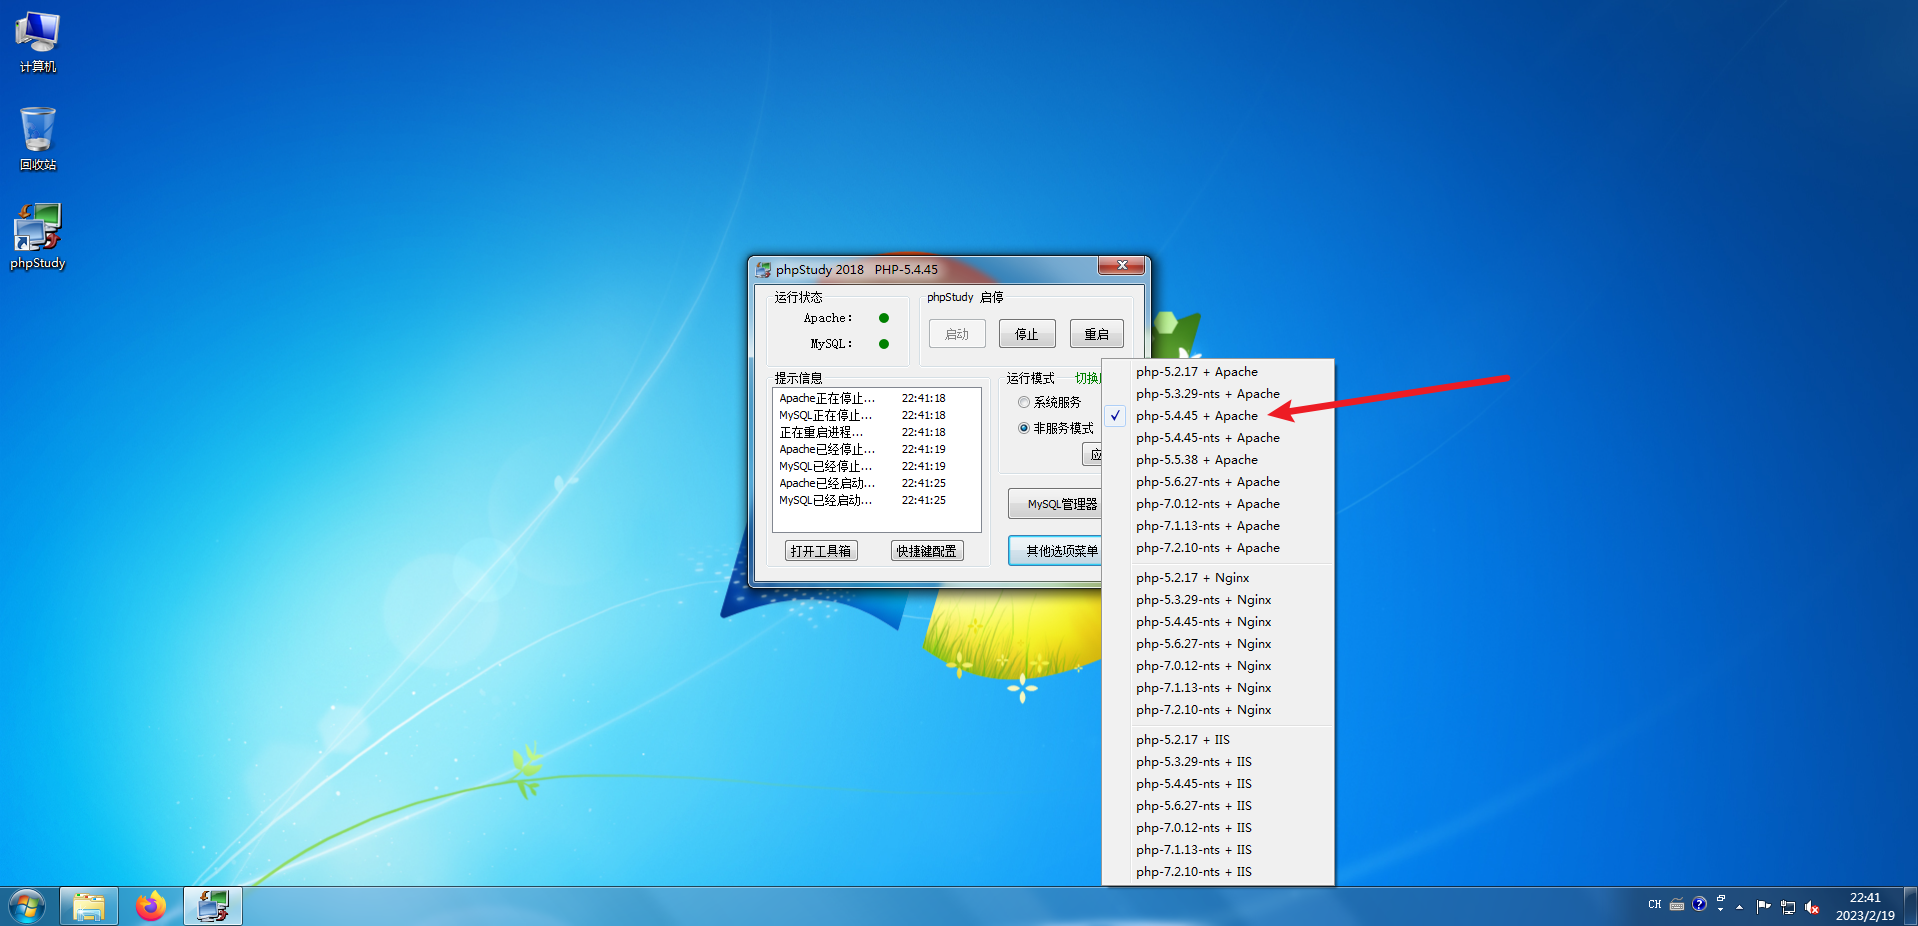Choose php-7.2.10-nts + Nginx
Viewport: 1918px width, 926px height.
point(1218,710)
